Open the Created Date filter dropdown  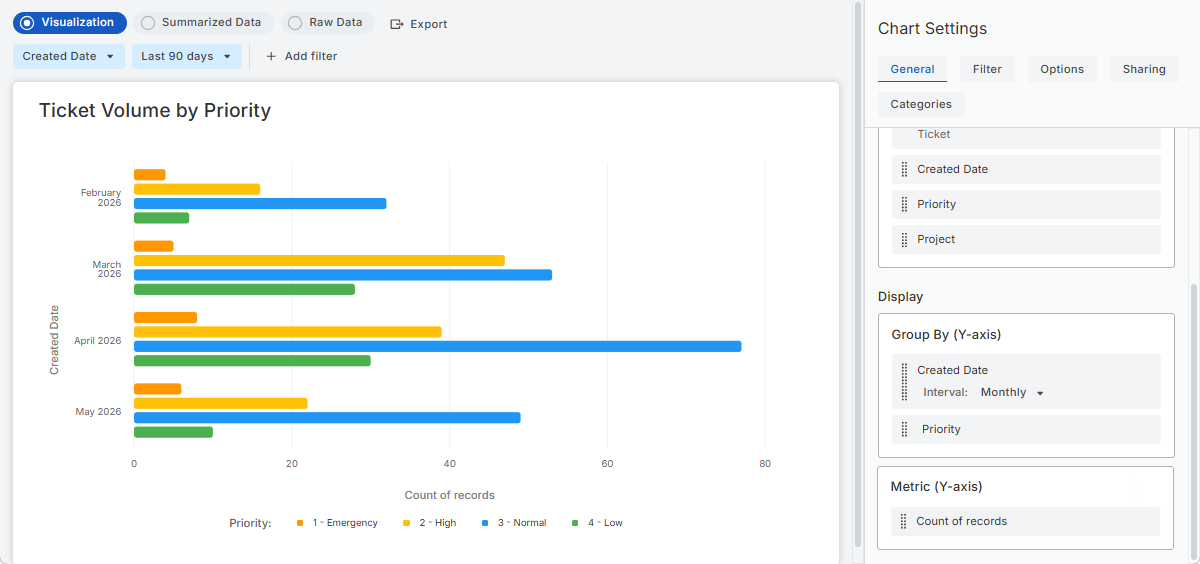pyautogui.click(x=69, y=56)
